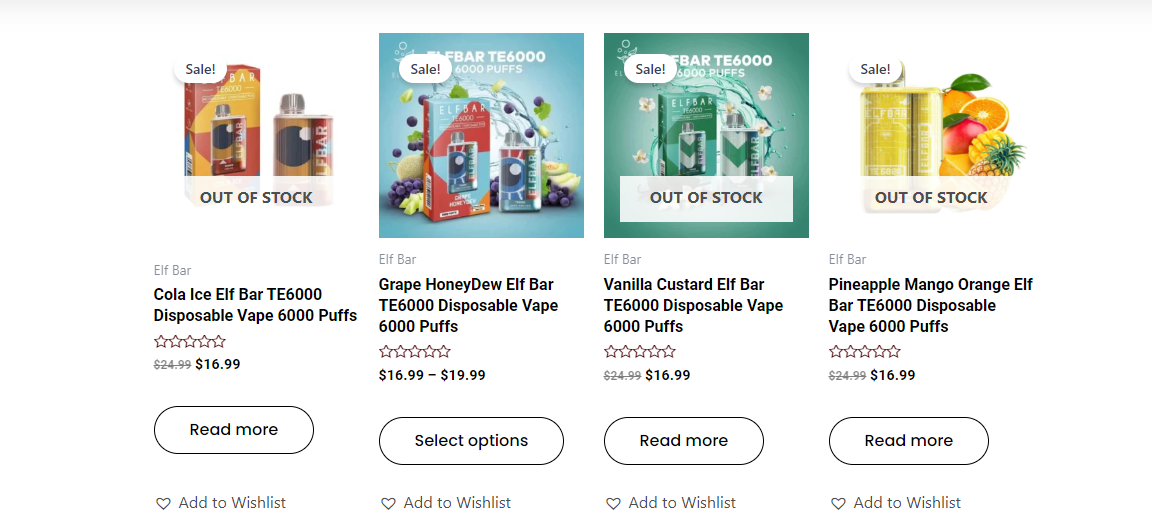
Task: Add Pineapple Mango Orange to Wishlist text link
Action: coord(907,504)
